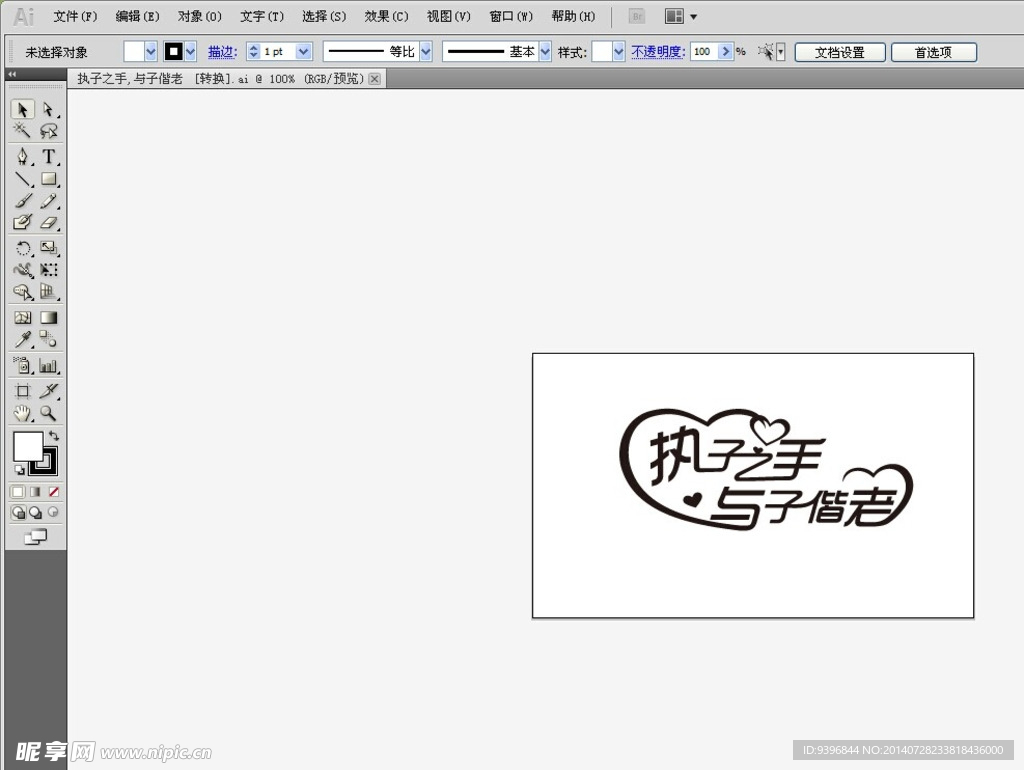The image size is (1024, 770).
Task: Click the 文档设置 button
Action: coord(839,51)
